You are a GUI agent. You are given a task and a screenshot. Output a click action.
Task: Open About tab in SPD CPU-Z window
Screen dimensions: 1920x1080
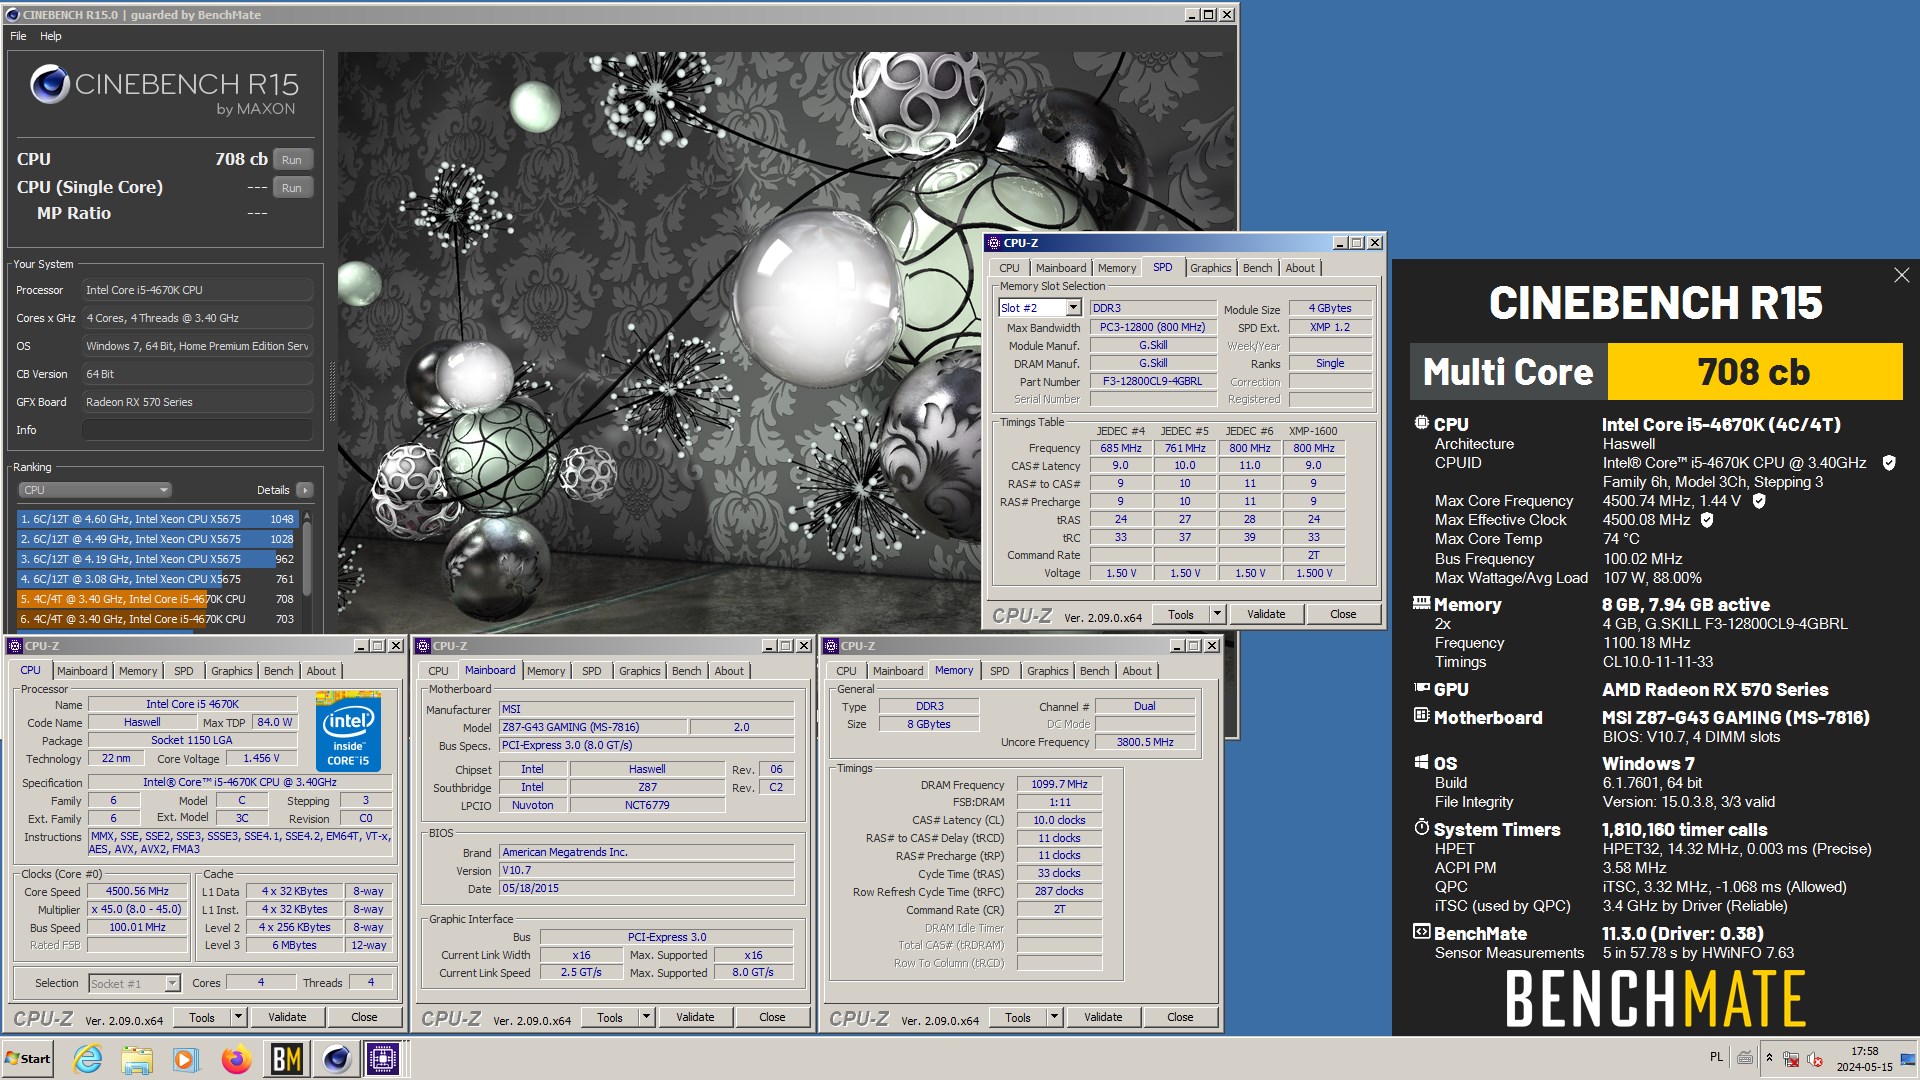pos(1300,268)
